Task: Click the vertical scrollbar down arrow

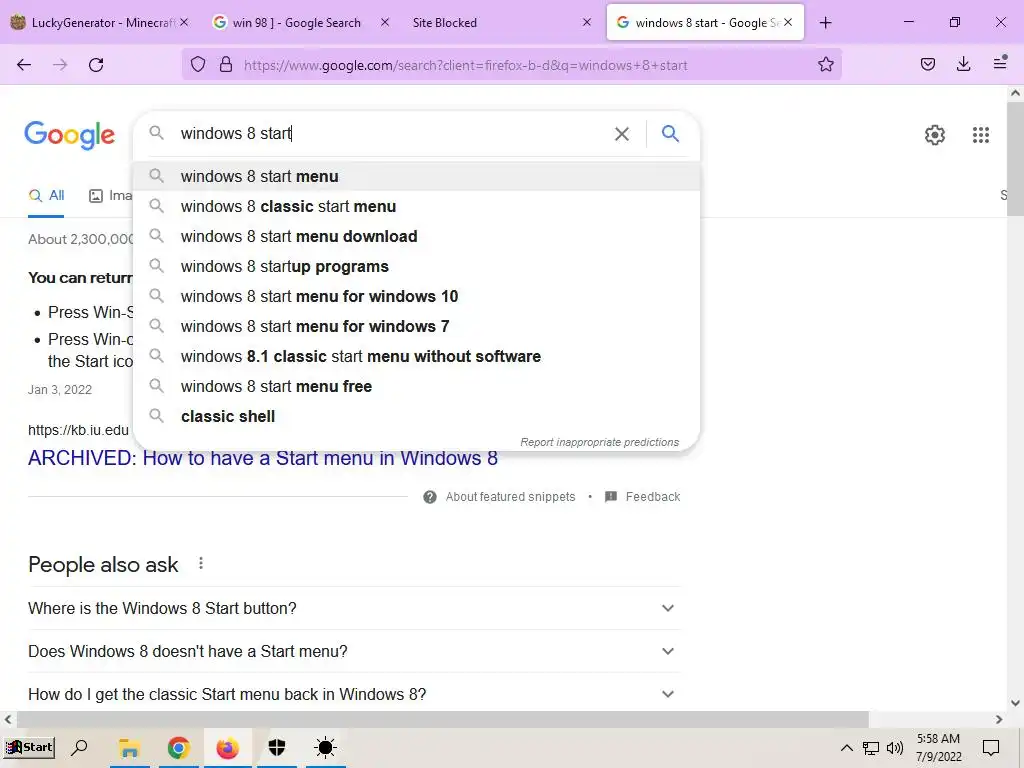Action: tap(1015, 703)
